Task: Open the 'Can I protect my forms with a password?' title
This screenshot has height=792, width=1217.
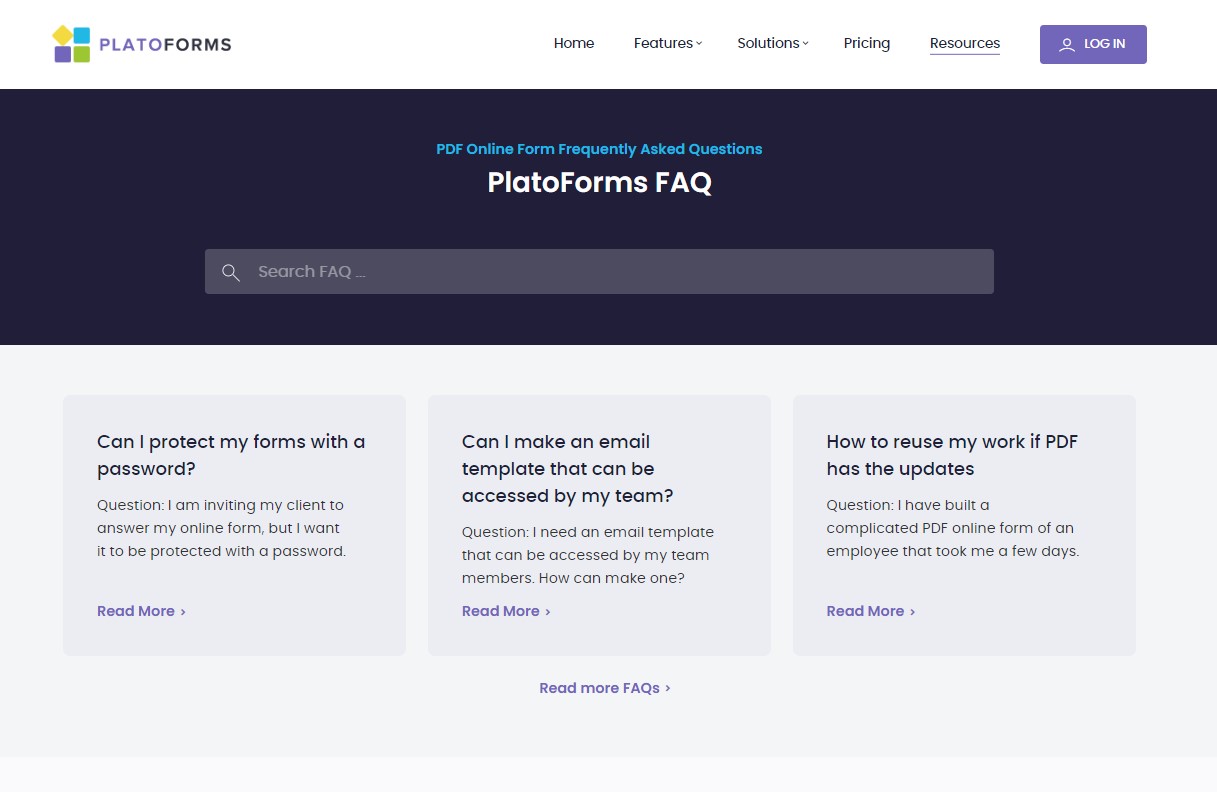Action: point(231,455)
